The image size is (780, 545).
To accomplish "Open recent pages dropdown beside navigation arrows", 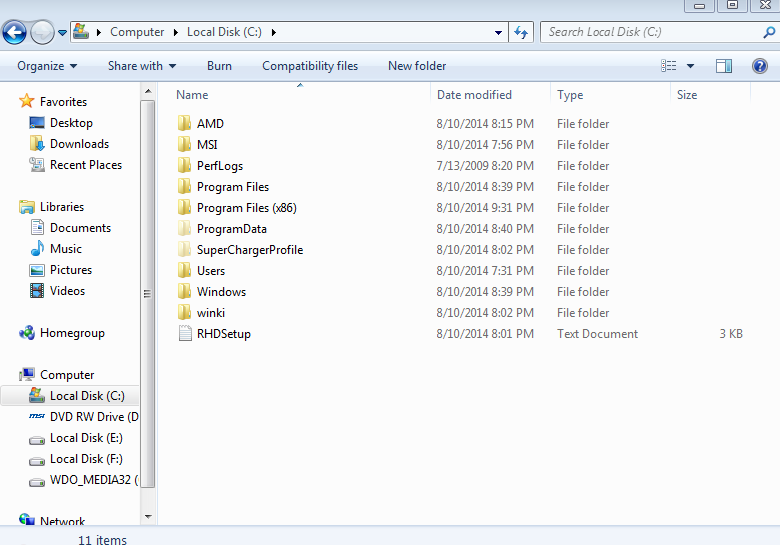I will (x=62, y=33).
